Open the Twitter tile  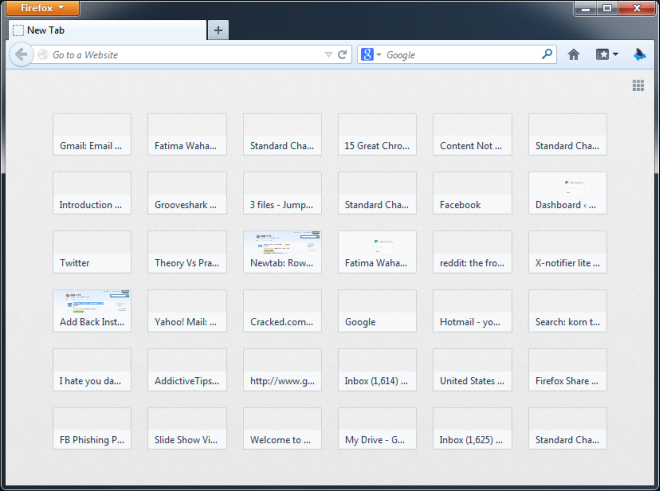click(x=92, y=252)
